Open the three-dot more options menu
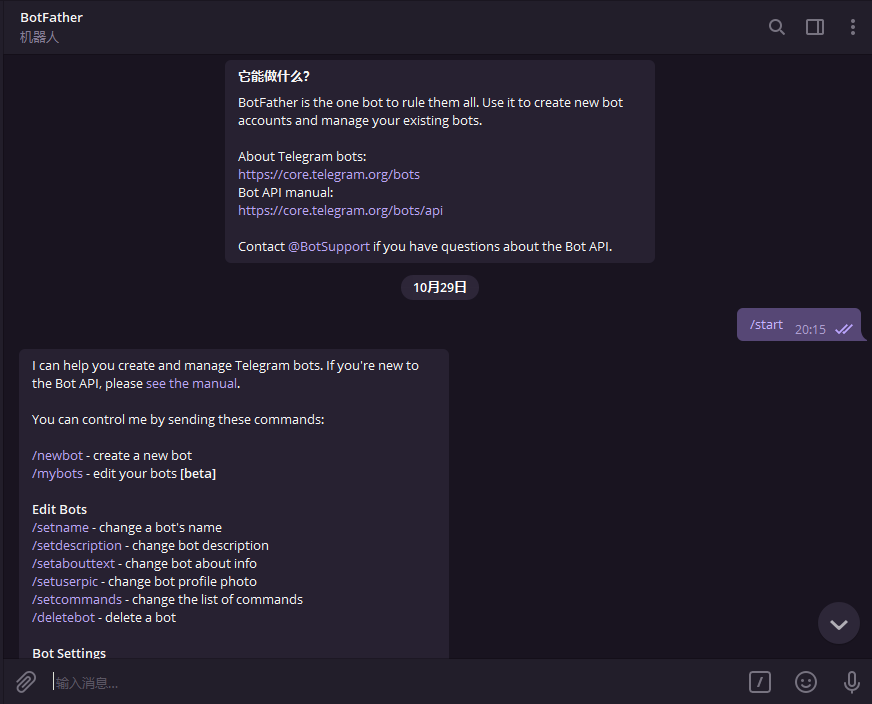The height and width of the screenshot is (704, 872). [x=853, y=27]
